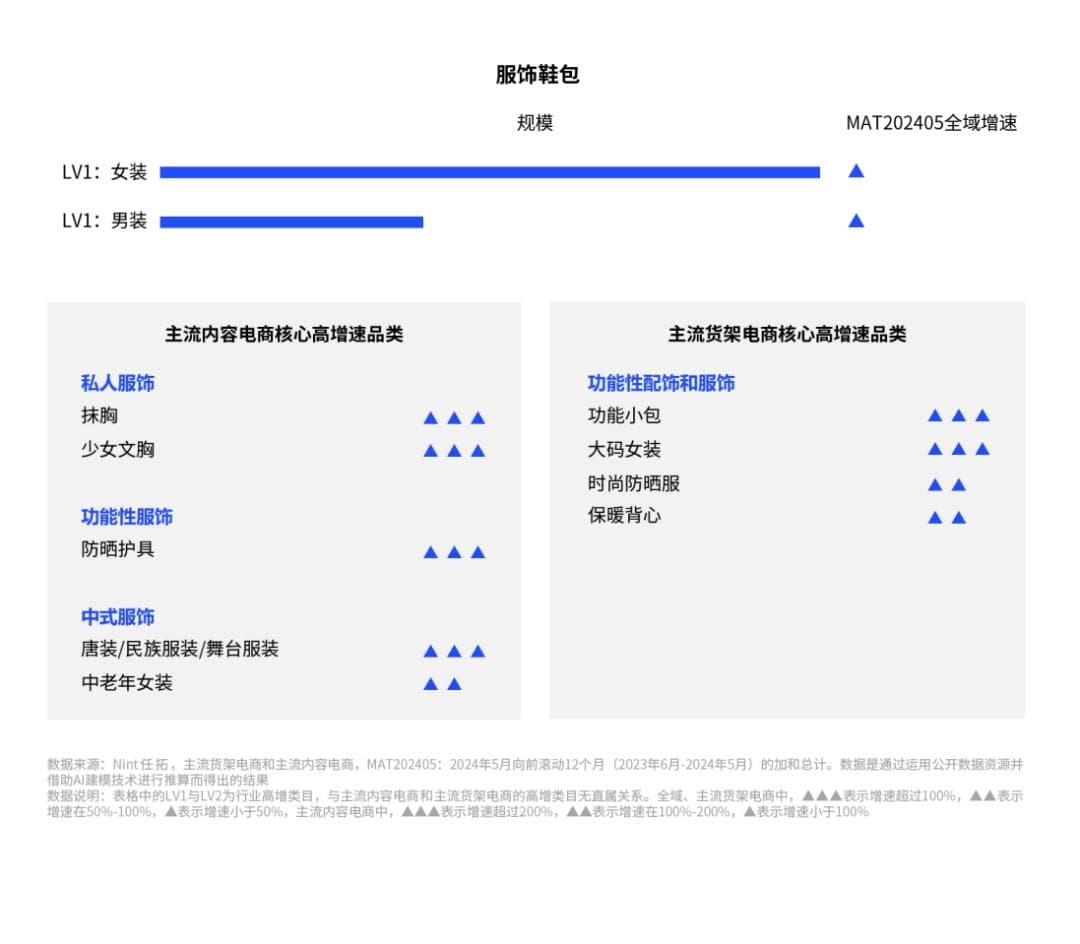
Task: Click the triple triangles next to 功能小包
Action: click(958, 415)
